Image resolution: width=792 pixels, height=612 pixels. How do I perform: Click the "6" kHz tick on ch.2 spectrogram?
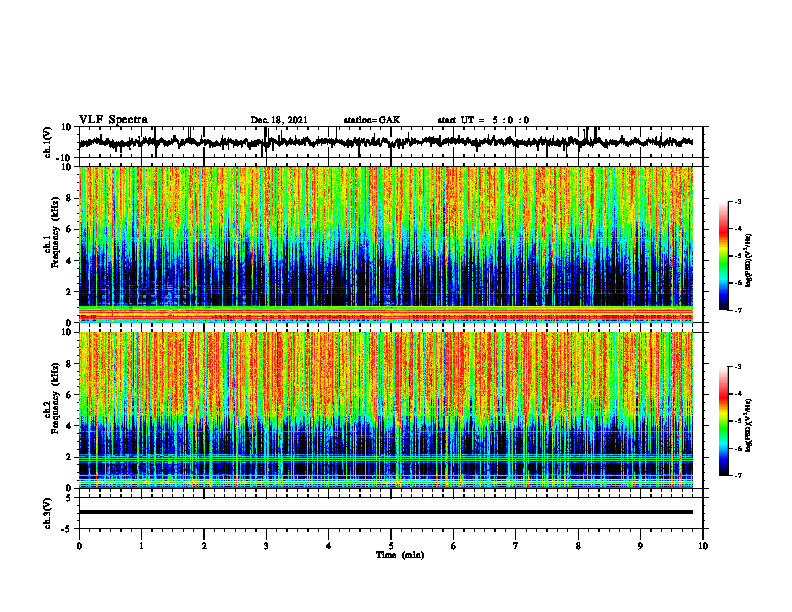tap(69, 395)
